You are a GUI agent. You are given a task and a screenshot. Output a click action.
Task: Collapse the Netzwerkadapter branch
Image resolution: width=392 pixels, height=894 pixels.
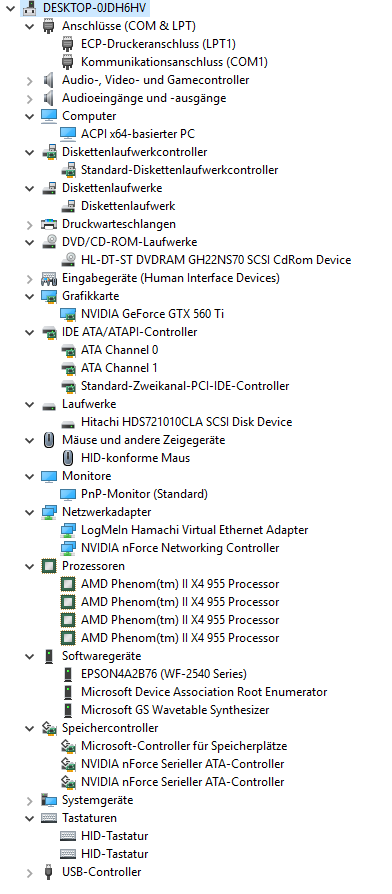30,512
